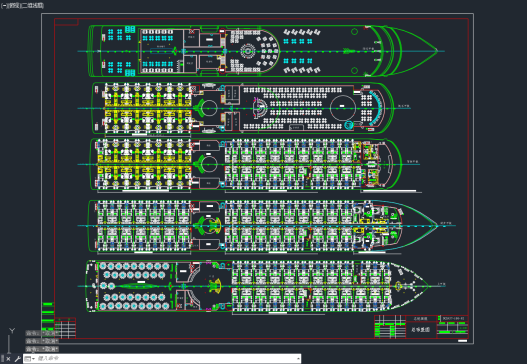527x364 pixels.
Task: Open the 二维线框 visual style menu
Action: pos(33,5)
